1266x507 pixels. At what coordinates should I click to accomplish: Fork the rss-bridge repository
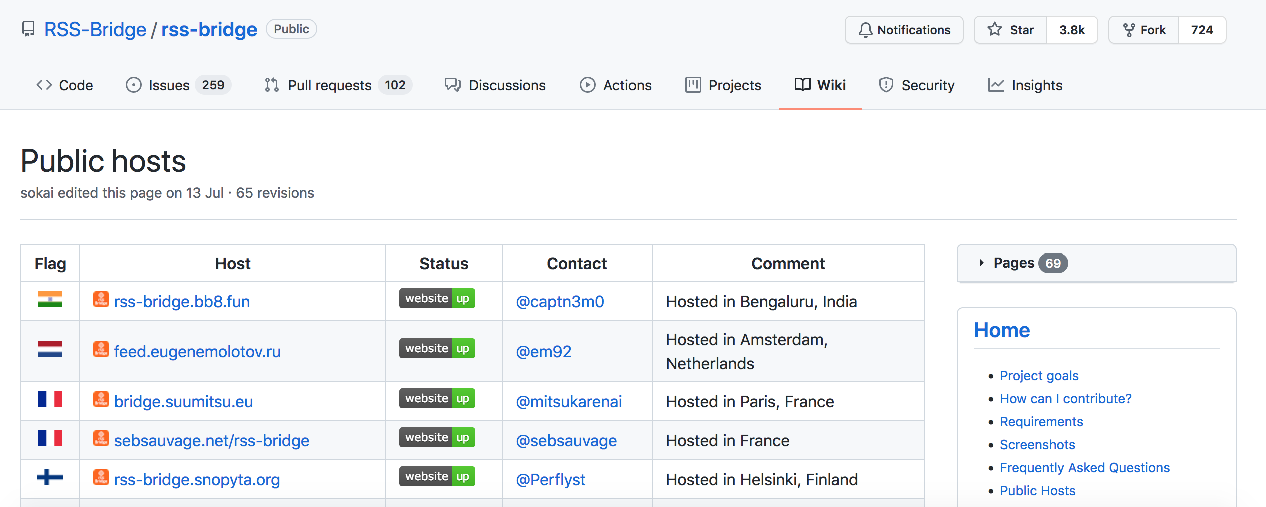tap(1143, 30)
